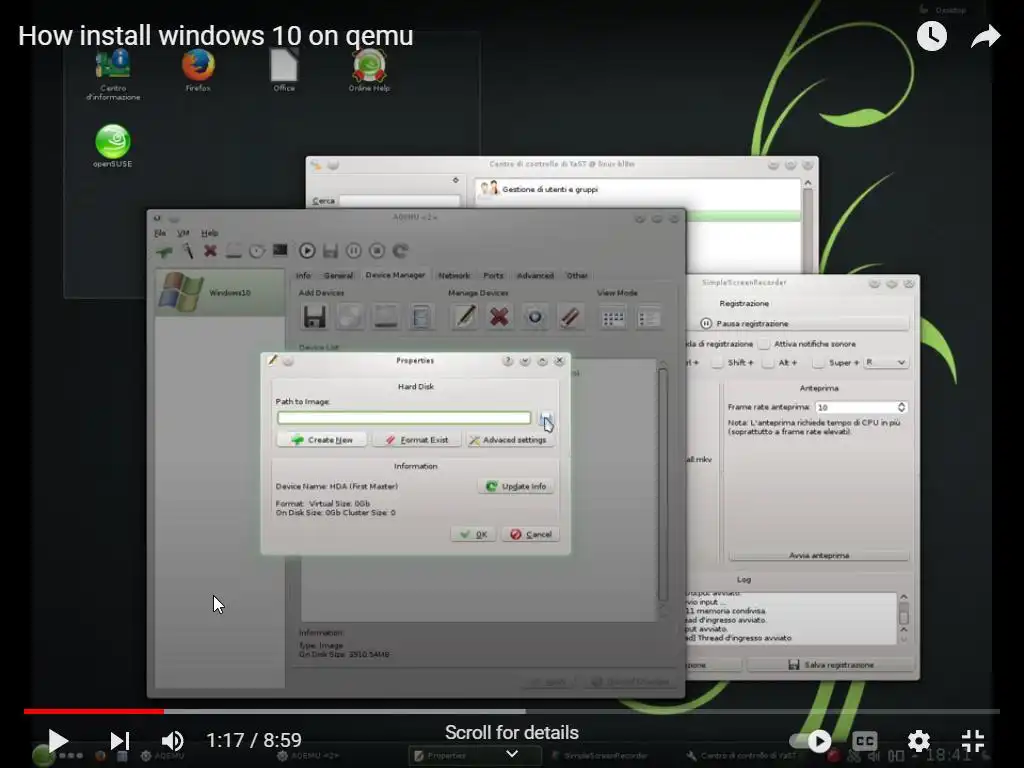1024x768 pixels.
Task: Click the Add floppy device icon
Action: (315, 317)
